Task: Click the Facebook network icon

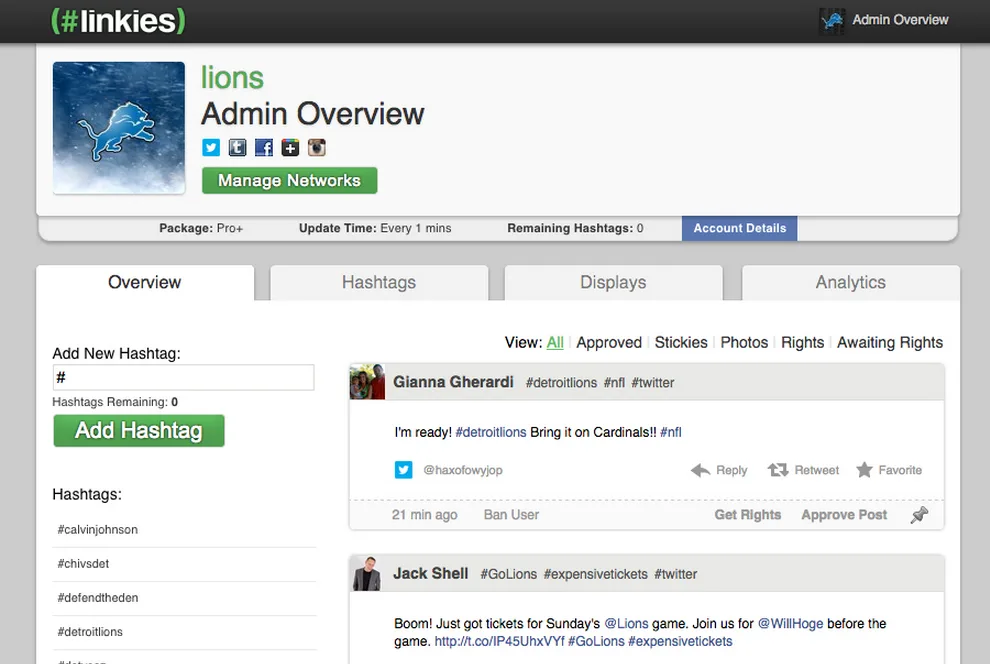Action: (264, 148)
